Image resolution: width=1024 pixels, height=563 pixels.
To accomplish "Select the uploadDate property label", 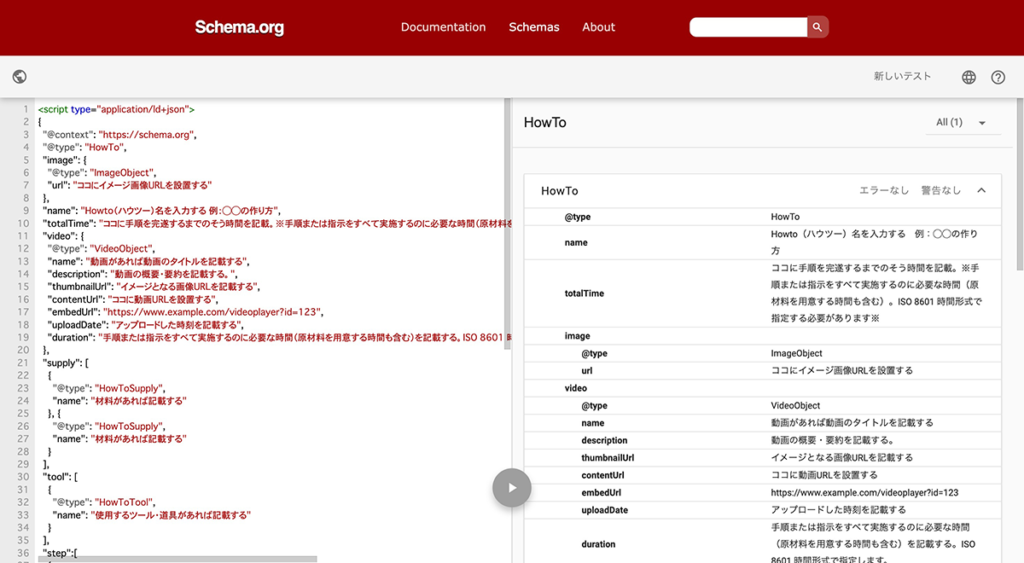I will tap(605, 510).
